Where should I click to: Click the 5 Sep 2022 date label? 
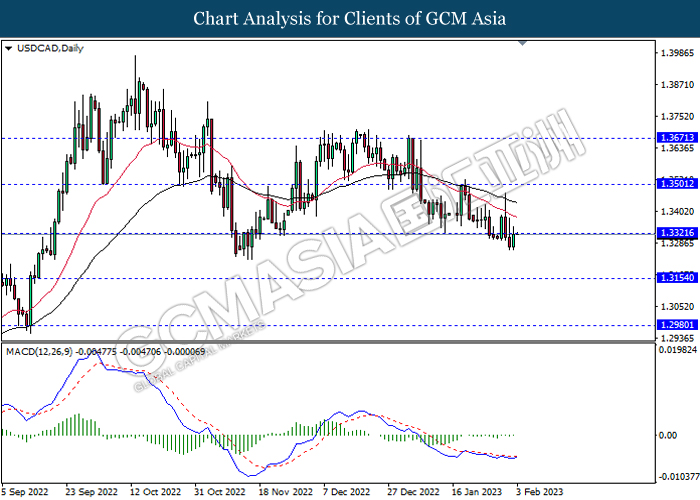(25, 492)
